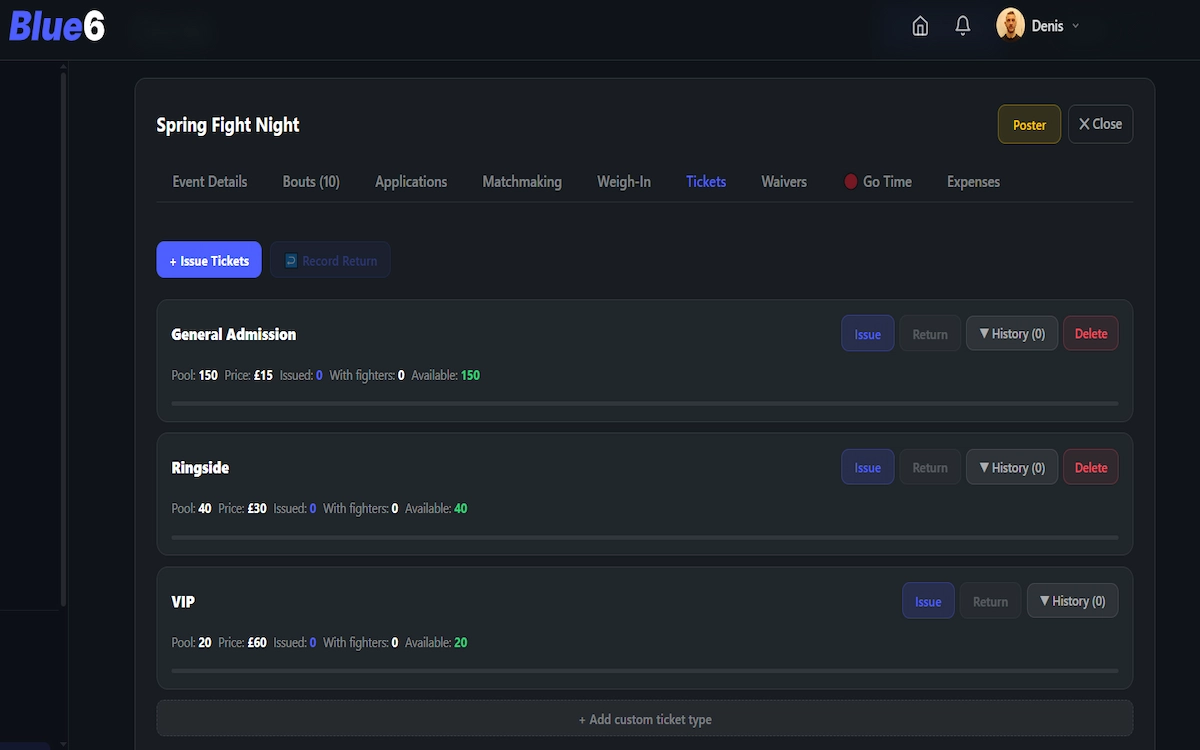Image resolution: width=1200 pixels, height=750 pixels.
Task: Open the Go Time tab
Action: (878, 181)
